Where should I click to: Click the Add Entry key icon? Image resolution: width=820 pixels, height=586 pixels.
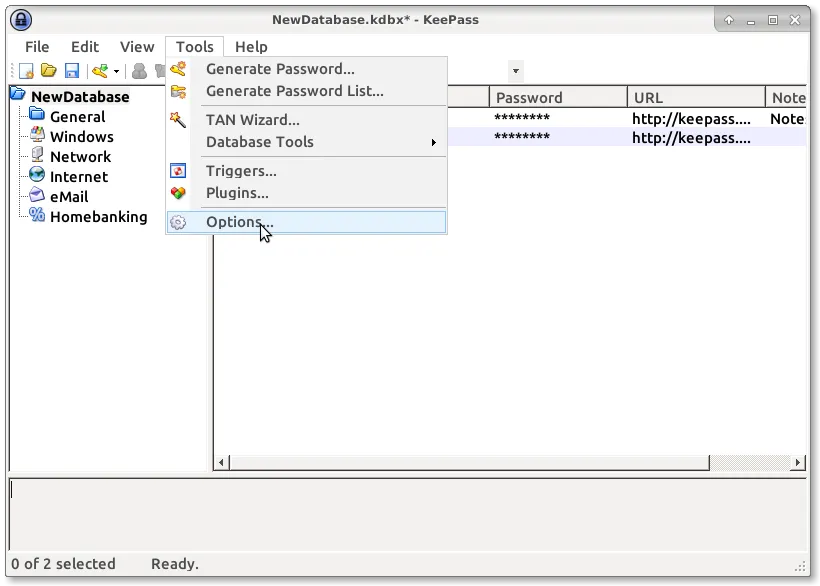99,71
